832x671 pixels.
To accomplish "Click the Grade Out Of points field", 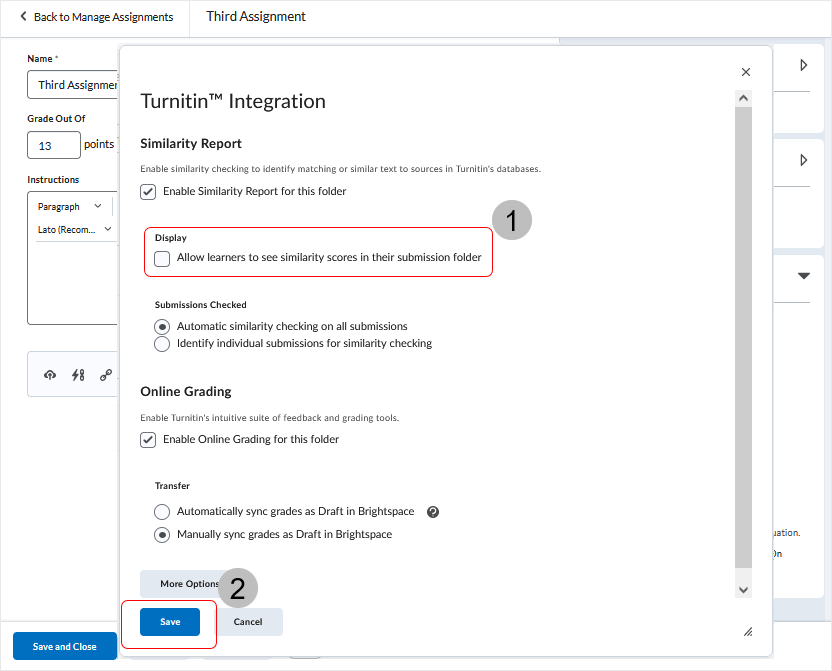I will [54, 145].
